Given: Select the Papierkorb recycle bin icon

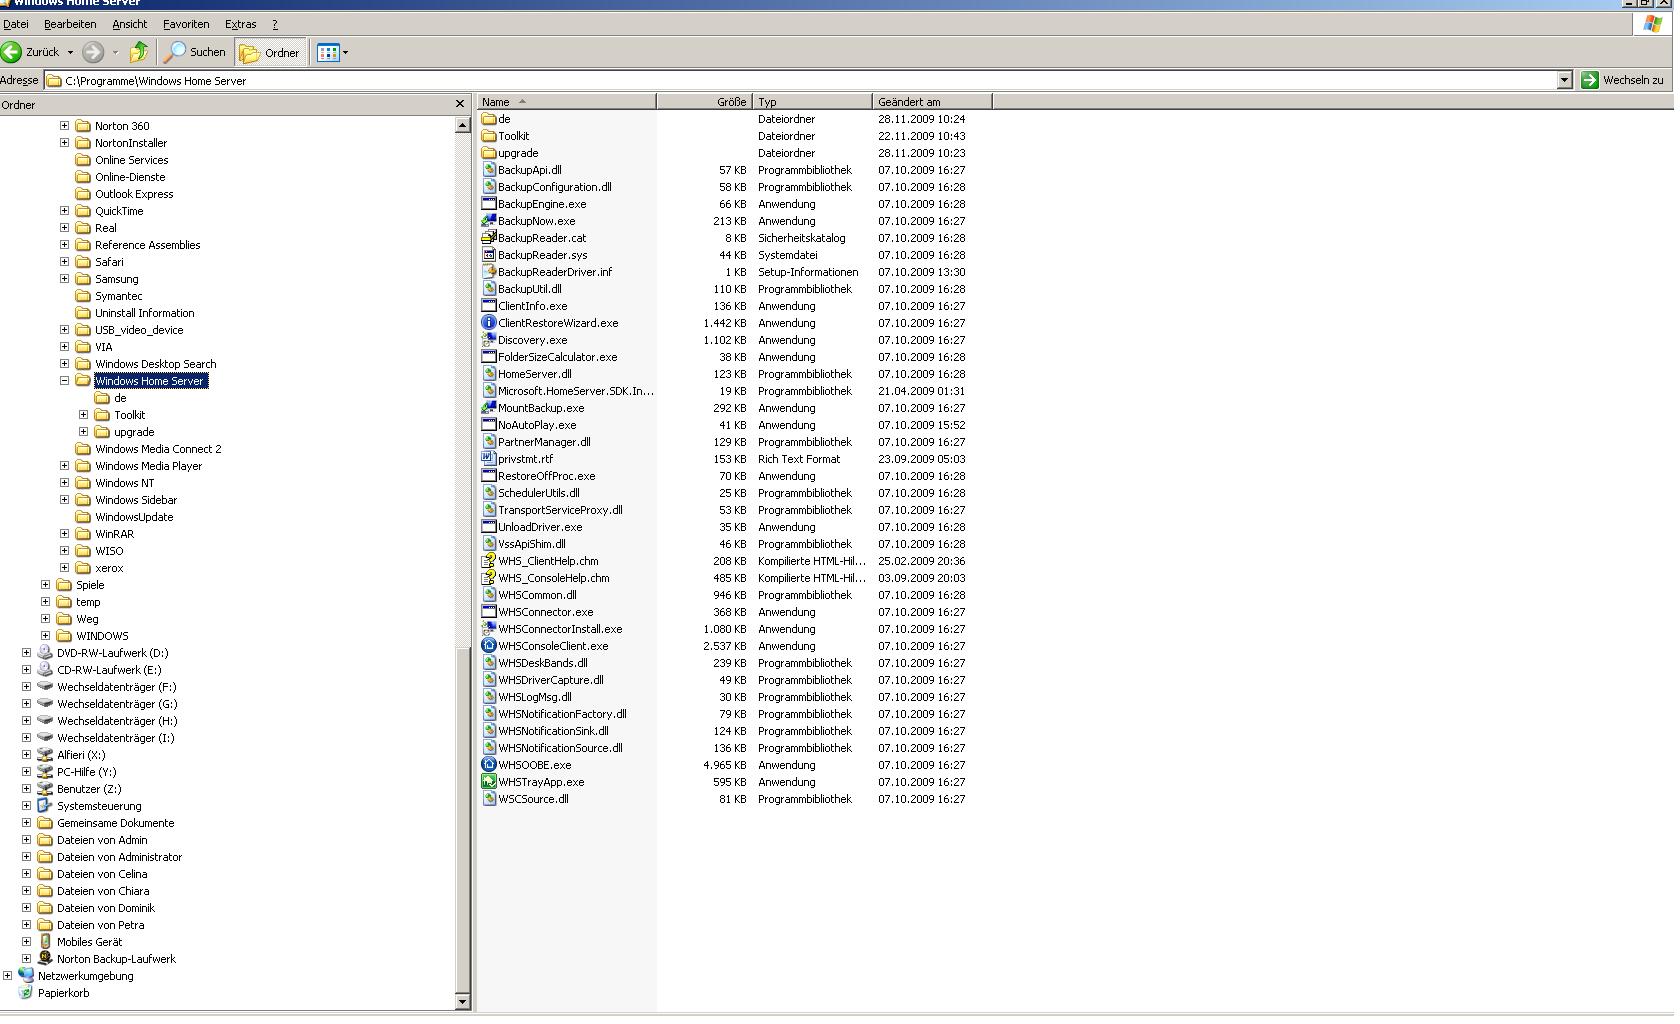Looking at the screenshot, I should [x=26, y=993].
